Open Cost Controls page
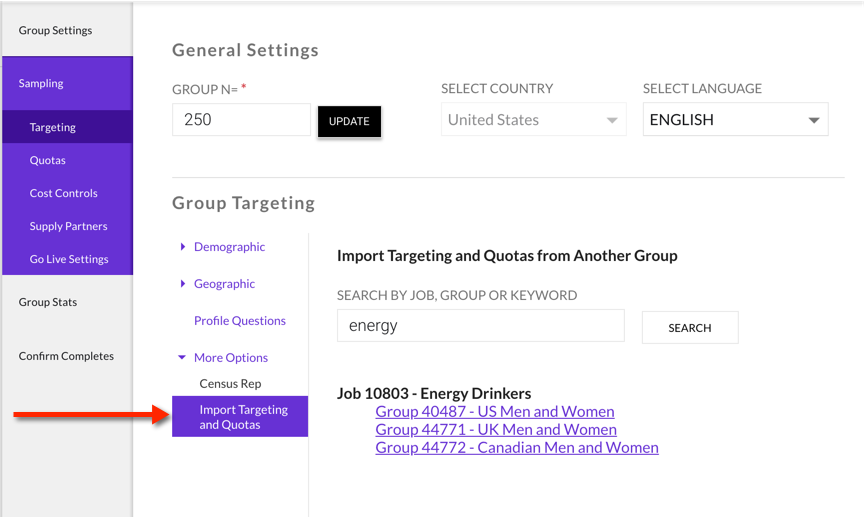865x517 pixels. (64, 193)
